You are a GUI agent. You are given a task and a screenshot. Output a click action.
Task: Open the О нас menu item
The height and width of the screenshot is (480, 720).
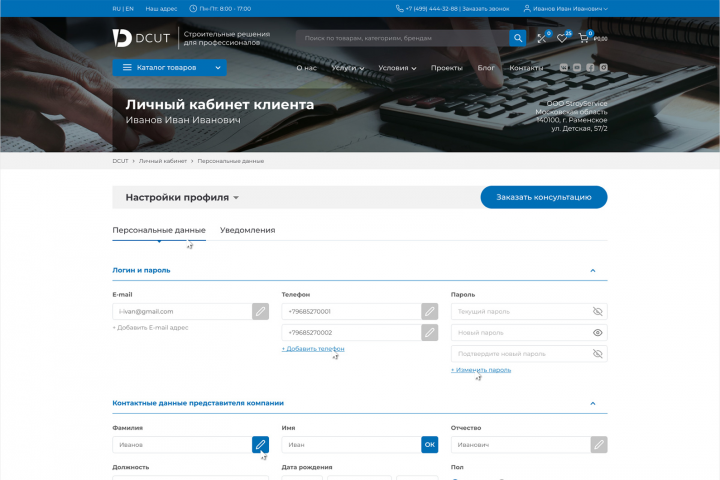coord(306,68)
